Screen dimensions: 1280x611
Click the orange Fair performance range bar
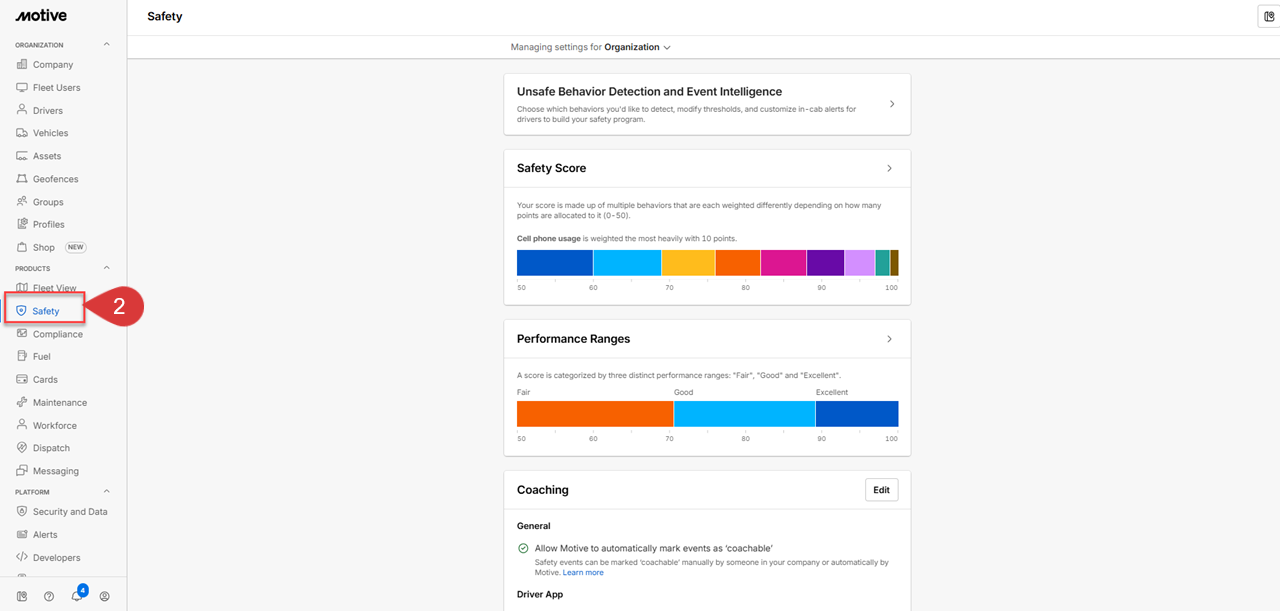click(x=594, y=414)
